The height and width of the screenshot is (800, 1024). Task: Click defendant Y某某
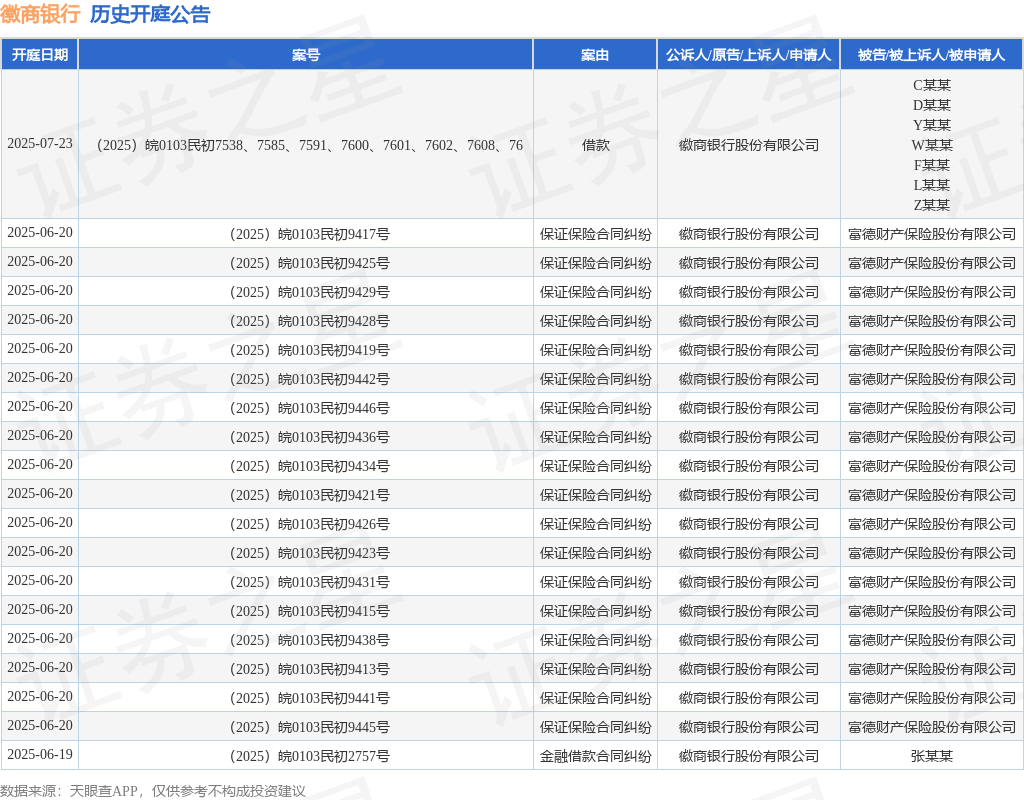click(932, 125)
